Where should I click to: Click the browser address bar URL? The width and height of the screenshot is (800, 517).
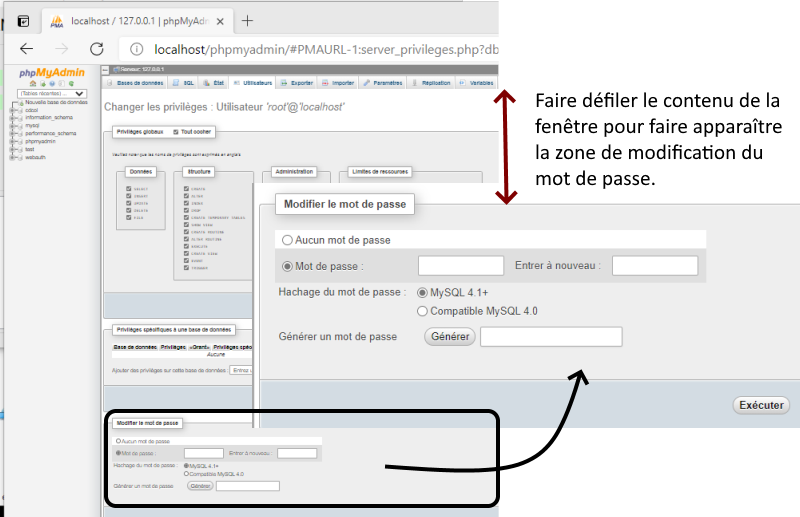point(327,50)
